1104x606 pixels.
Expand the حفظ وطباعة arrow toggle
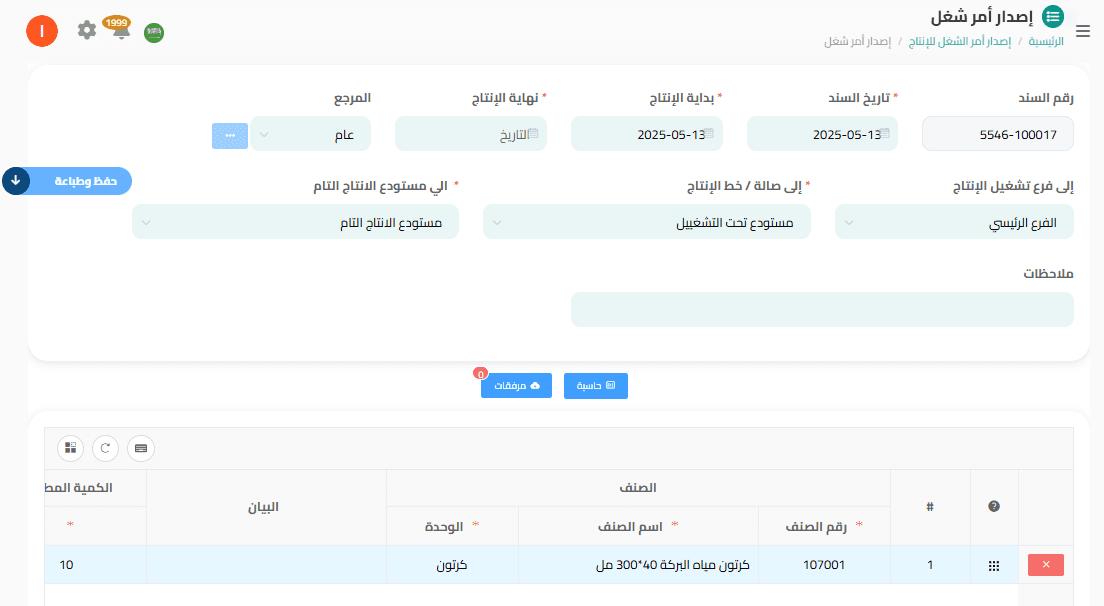(16, 181)
